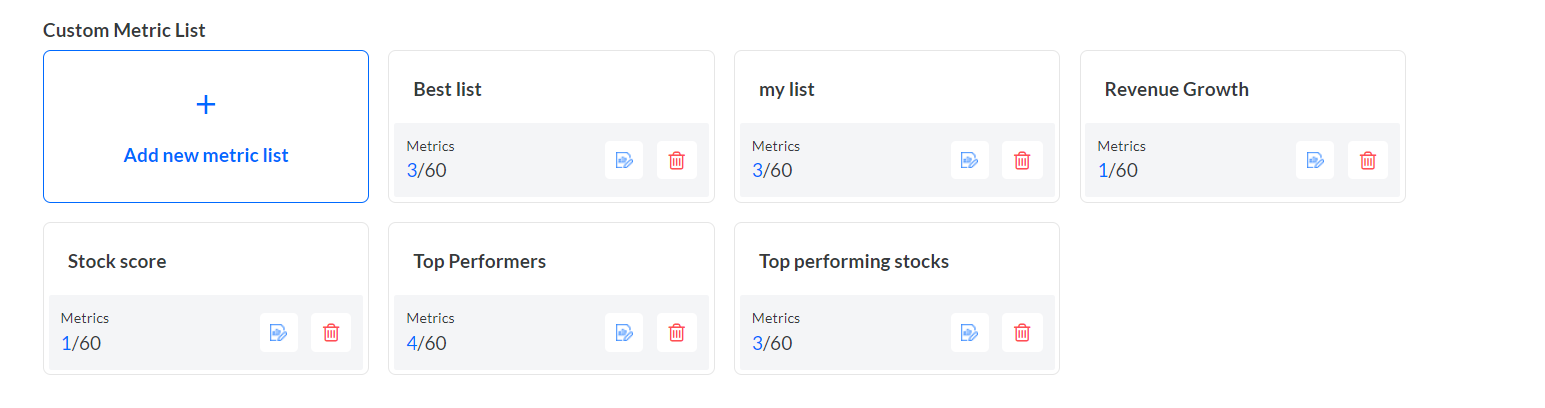The width and height of the screenshot is (1545, 408).
Task: Edit the Revenue Growth metric list
Action: point(1316,160)
